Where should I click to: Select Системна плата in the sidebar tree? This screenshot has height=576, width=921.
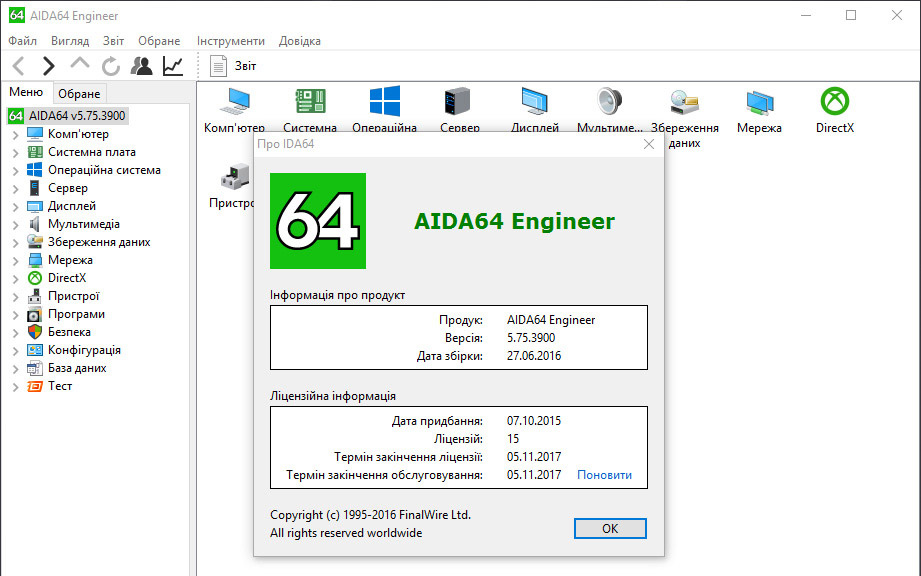tap(92, 152)
